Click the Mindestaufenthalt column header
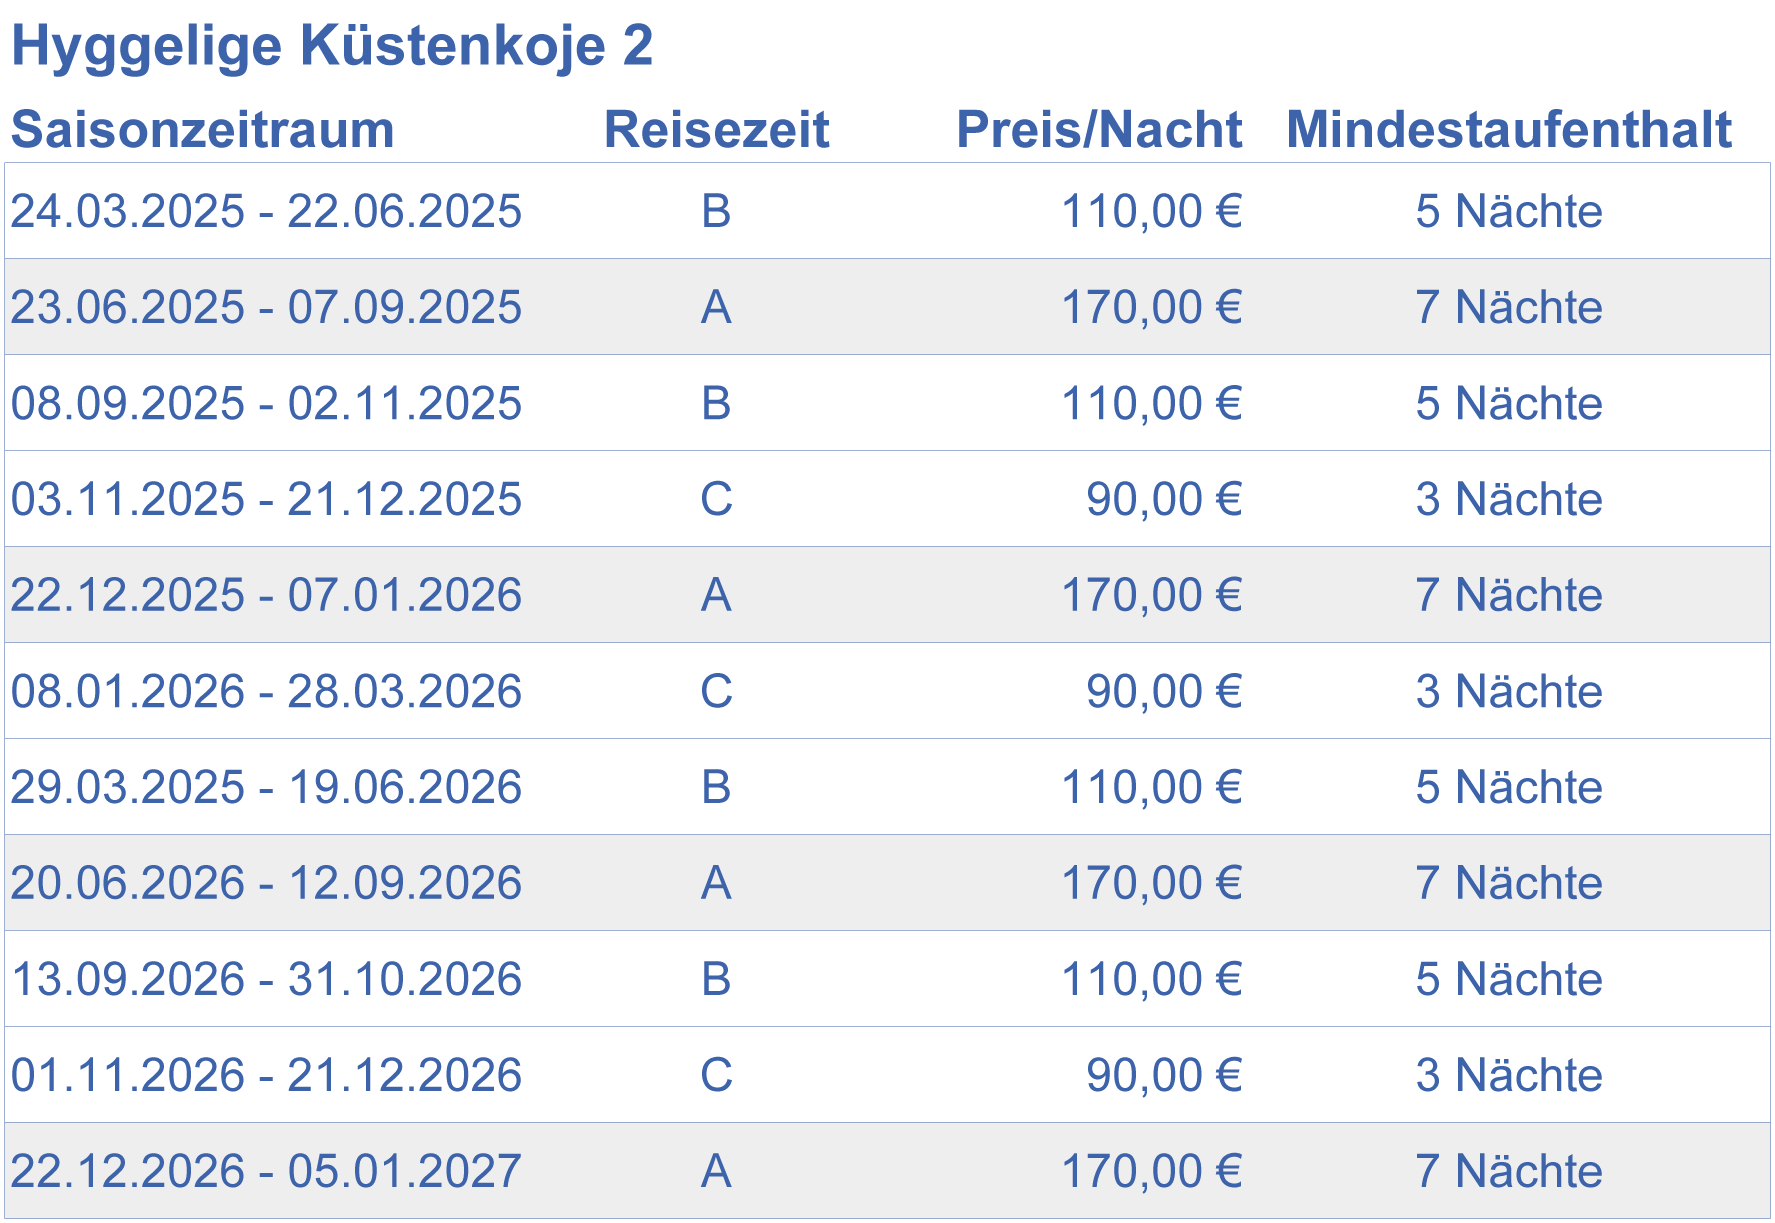Viewport: 1775px width, 1223px height. click(1508, 130)
